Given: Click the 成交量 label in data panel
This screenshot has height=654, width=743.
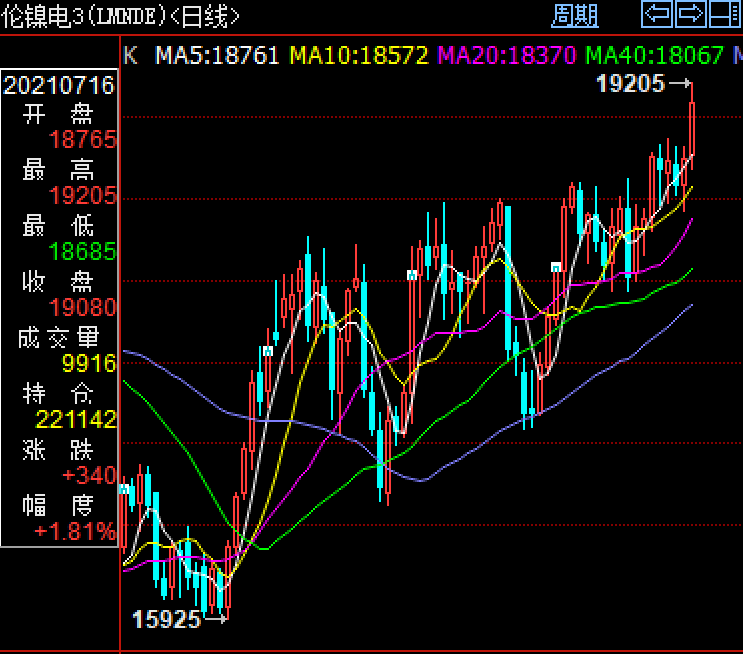Looking at the screenshot, I should 58,338.
